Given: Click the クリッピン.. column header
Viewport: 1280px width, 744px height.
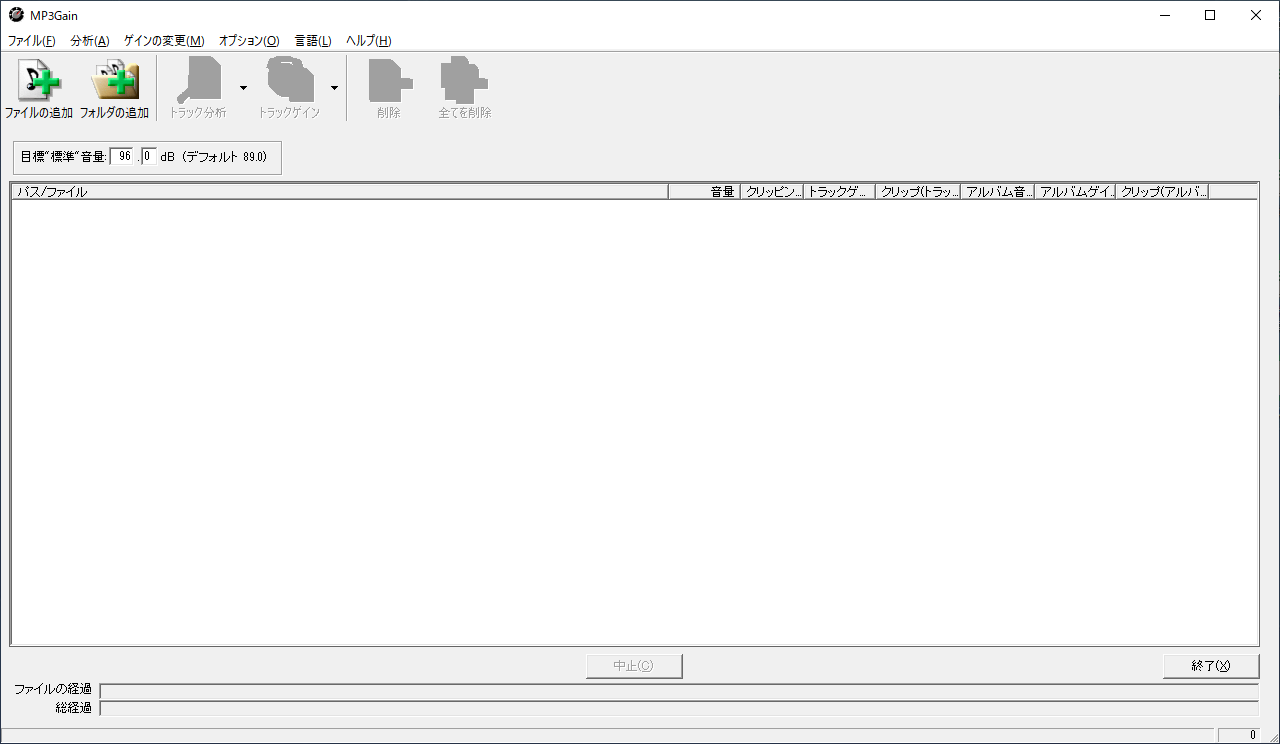Looking at the screenshot, I should tap(771, 192).
